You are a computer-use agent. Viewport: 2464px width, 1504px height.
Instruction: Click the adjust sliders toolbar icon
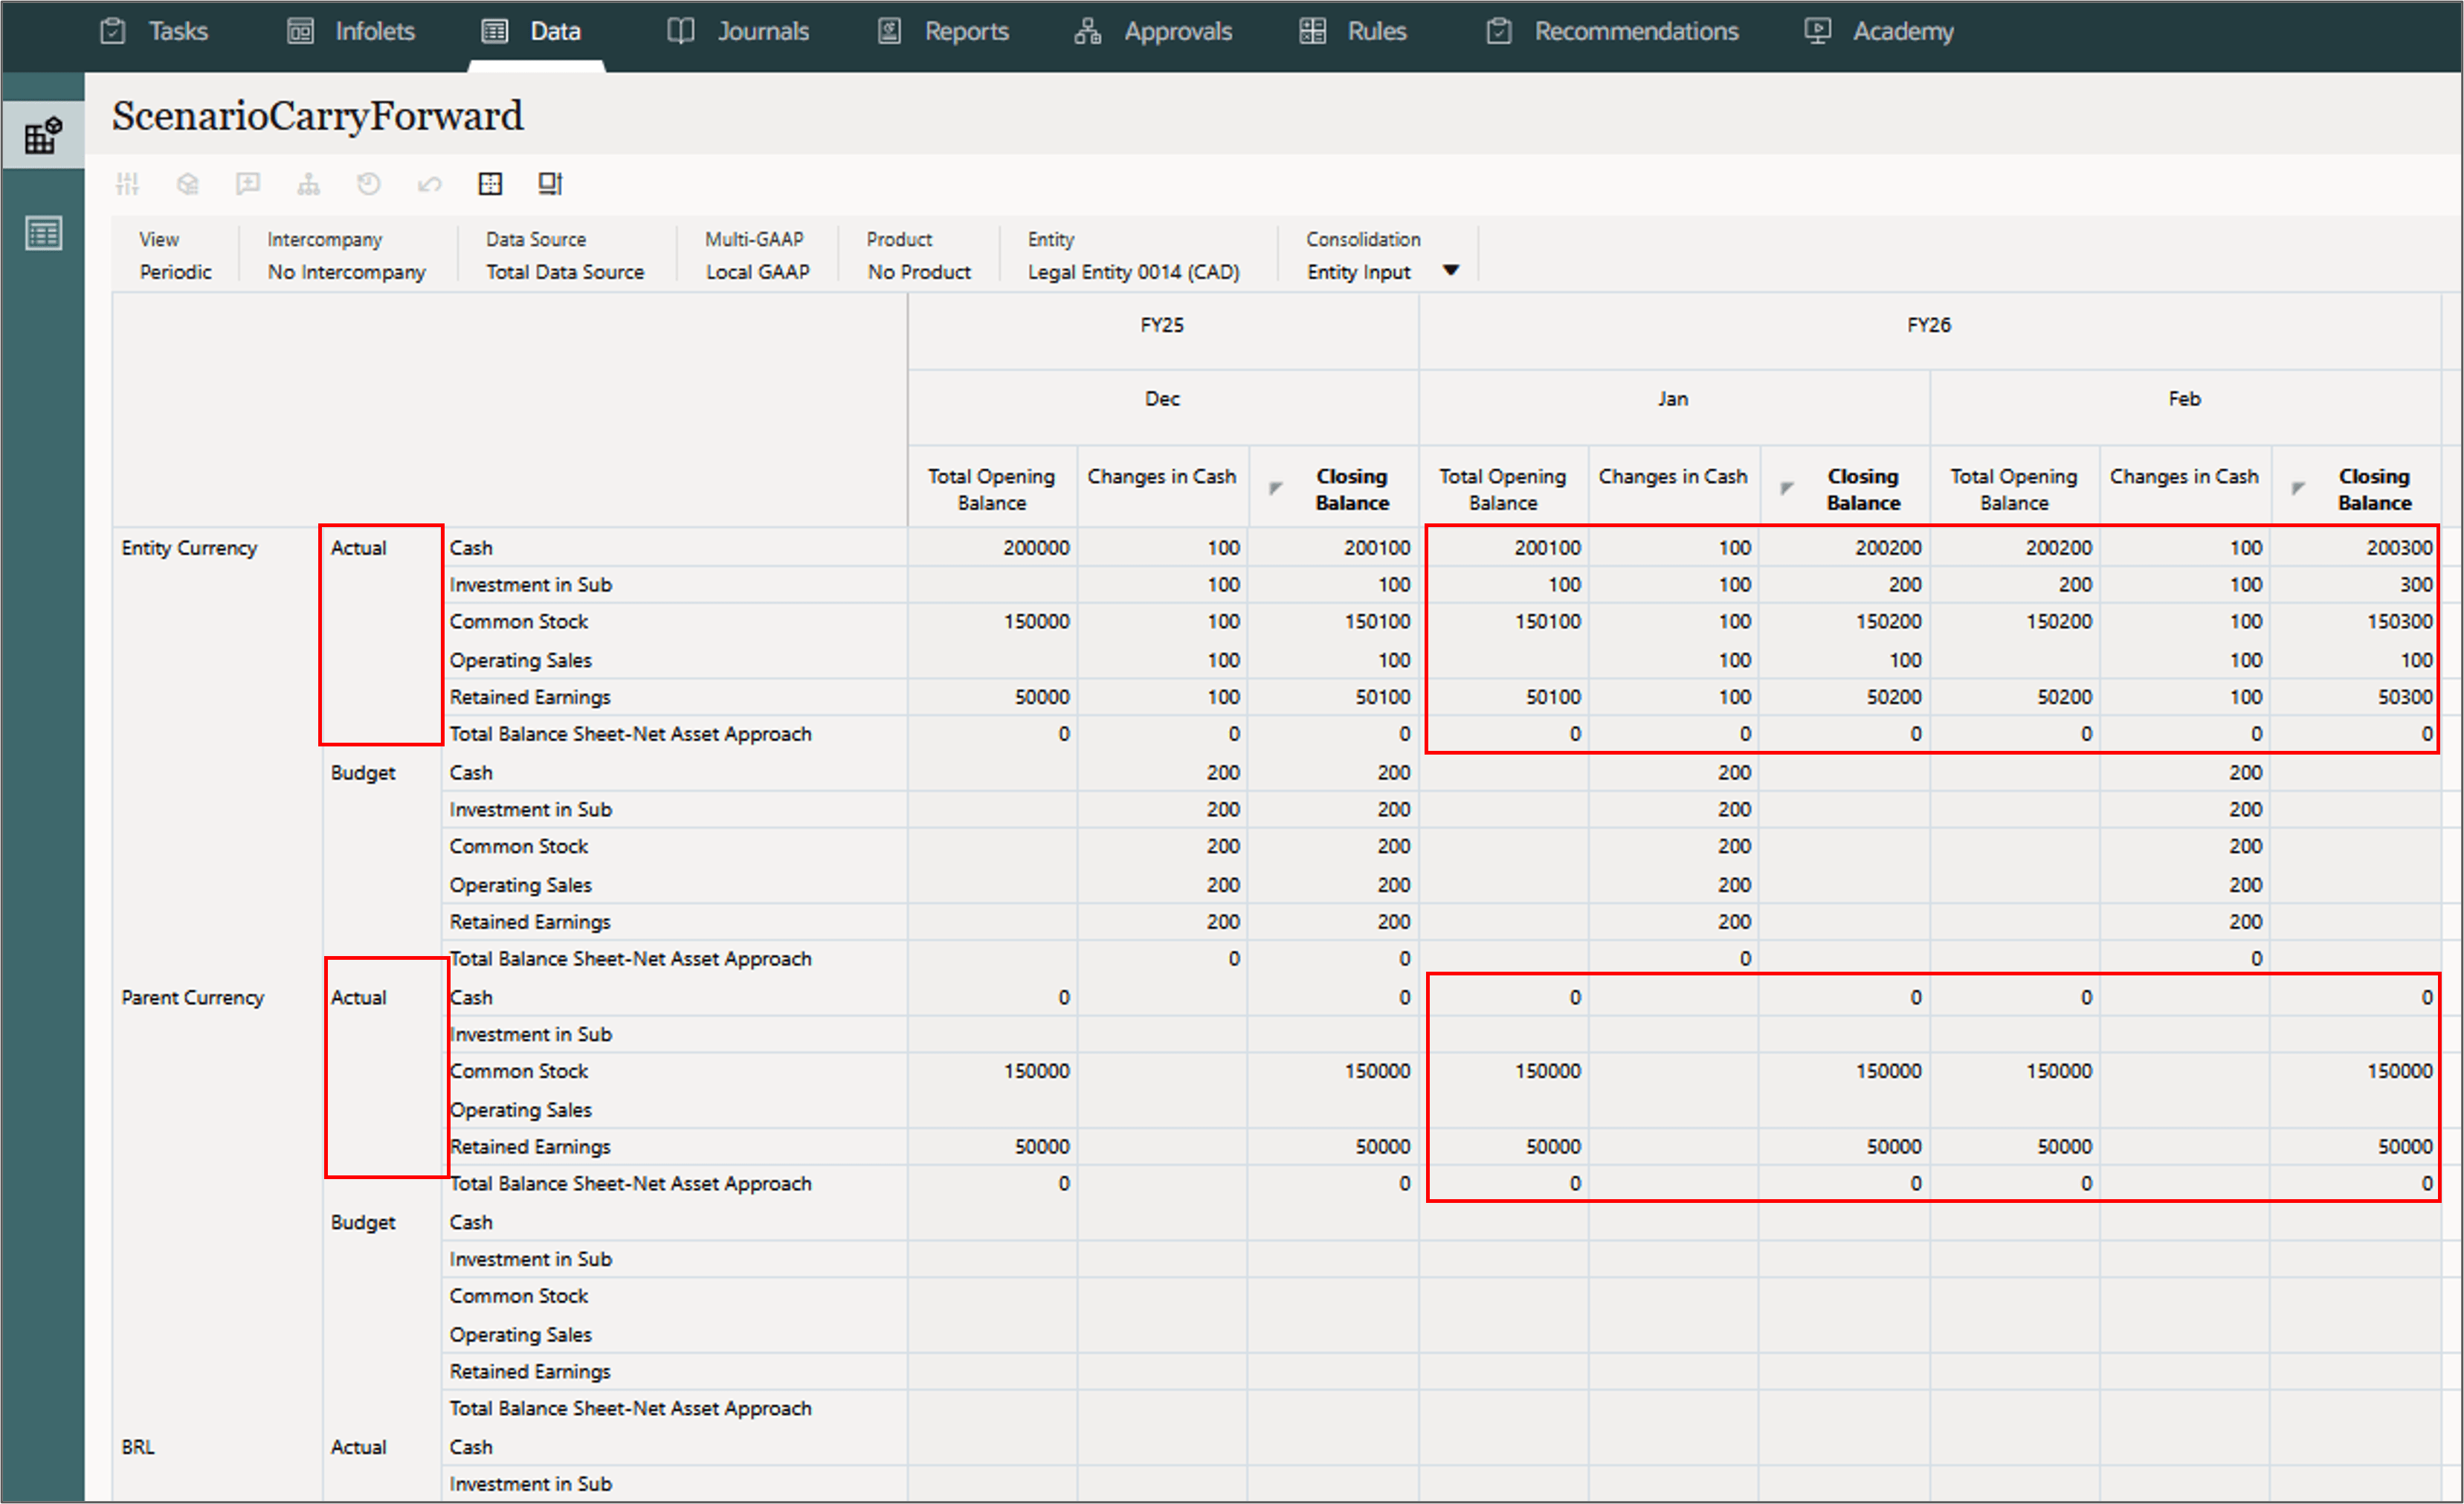tap(127, 184)
